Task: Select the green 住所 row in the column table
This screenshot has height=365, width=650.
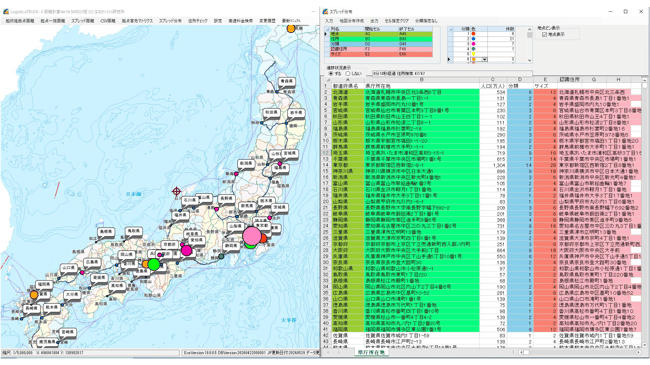Action: 381,39
